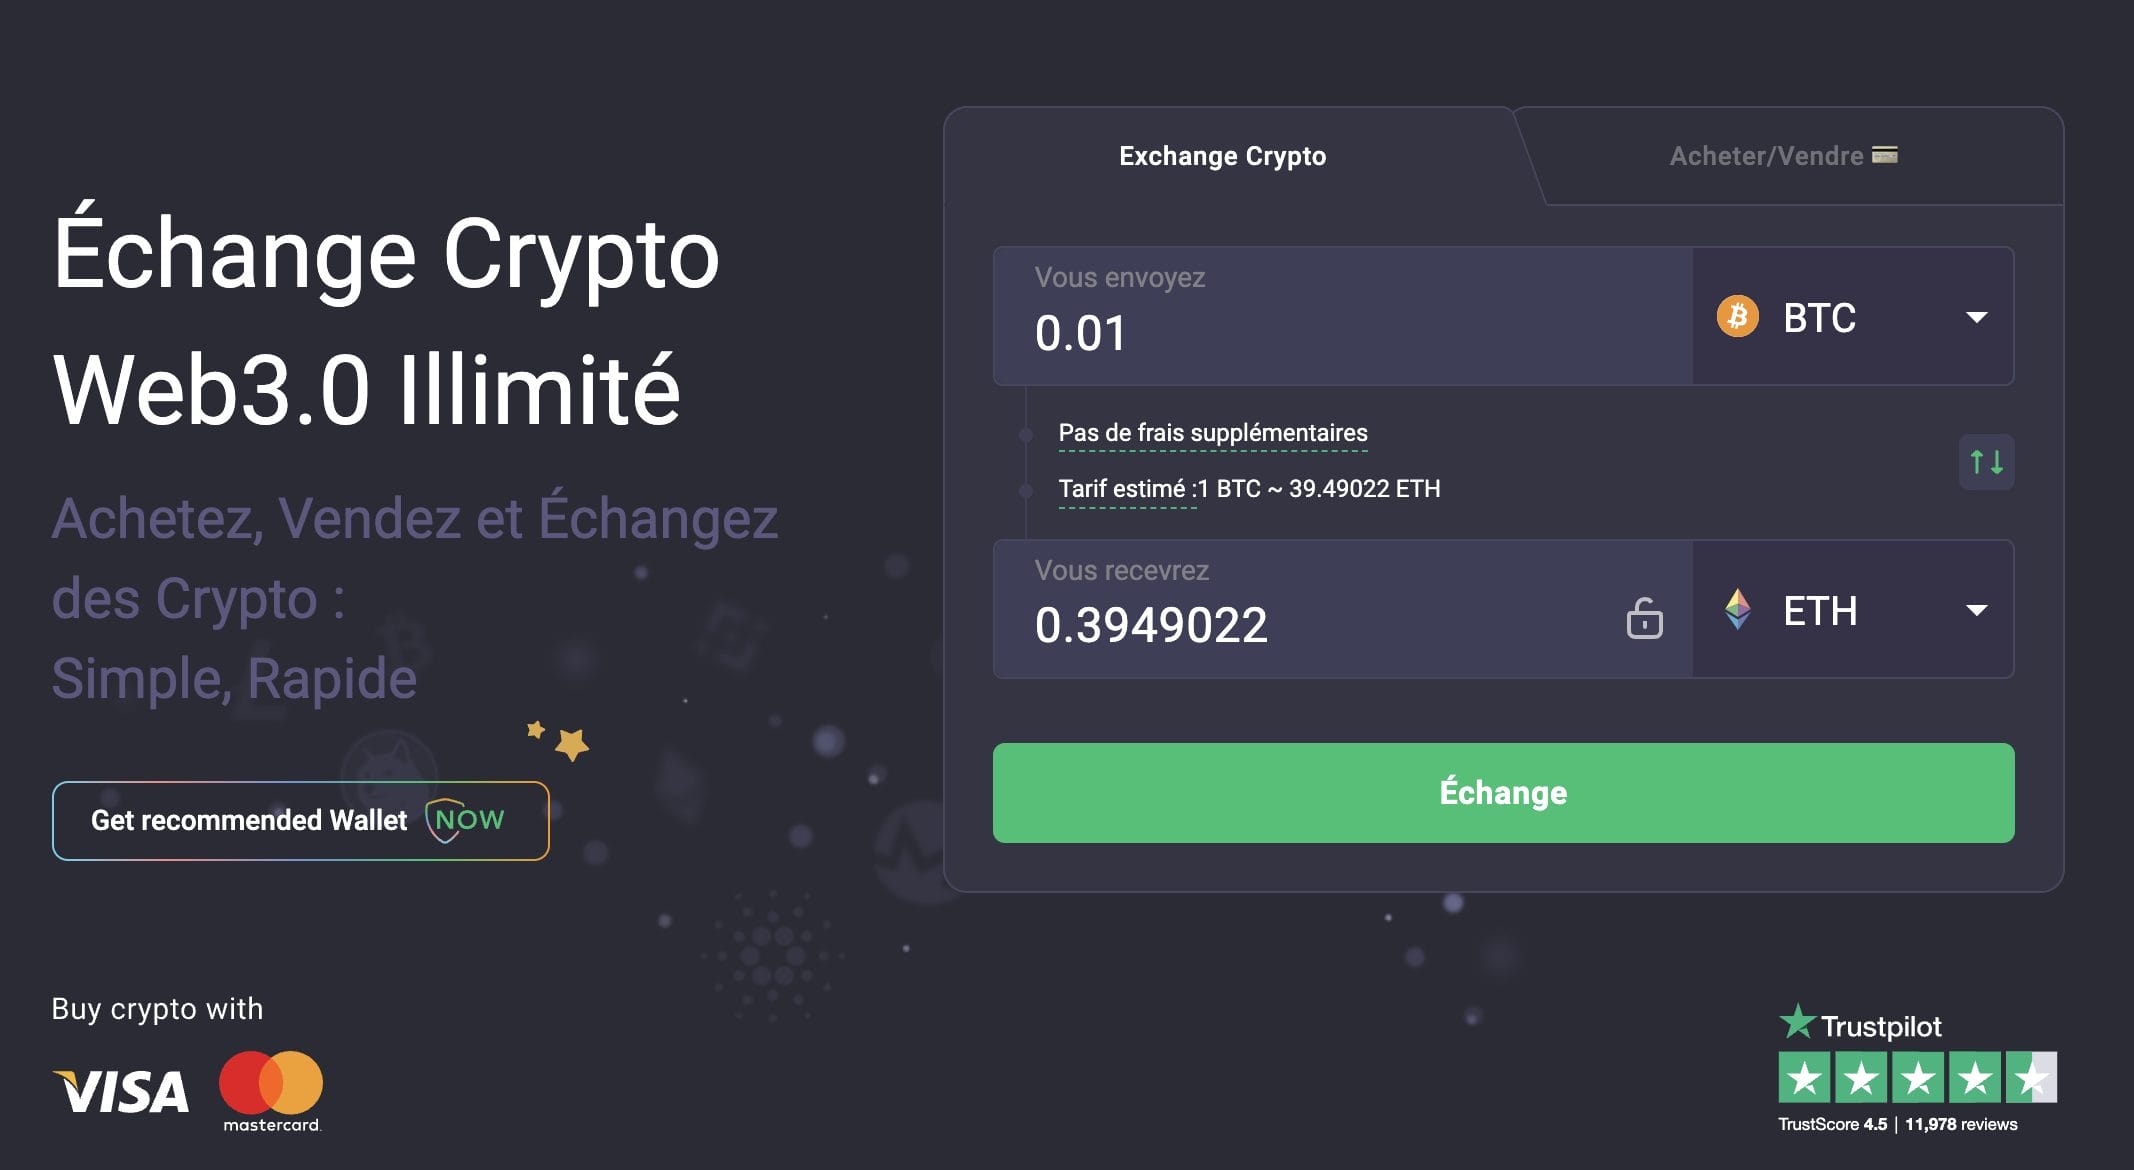The width and height of the screenshot is (2134, 1170).
Task: Click the Pas de frais supplémentaires link
Action: tap(1214, 434)
